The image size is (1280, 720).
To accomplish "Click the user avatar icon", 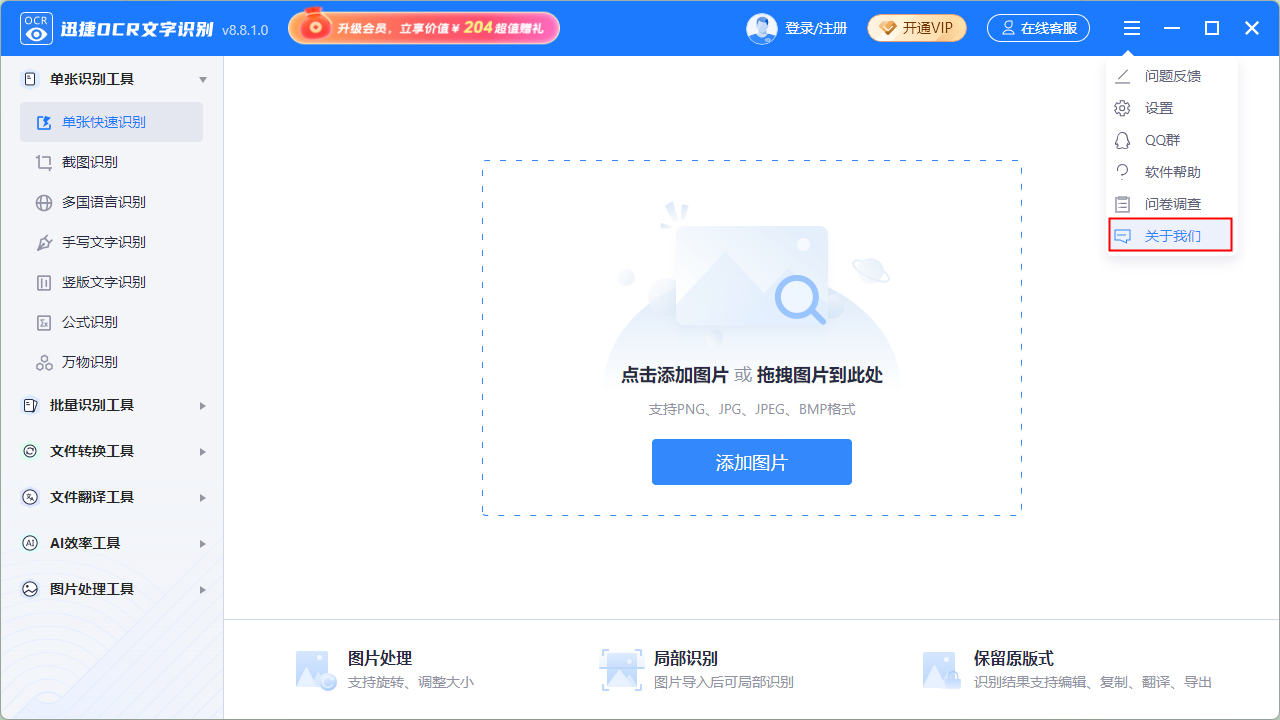I will click(x=762, y=28).
